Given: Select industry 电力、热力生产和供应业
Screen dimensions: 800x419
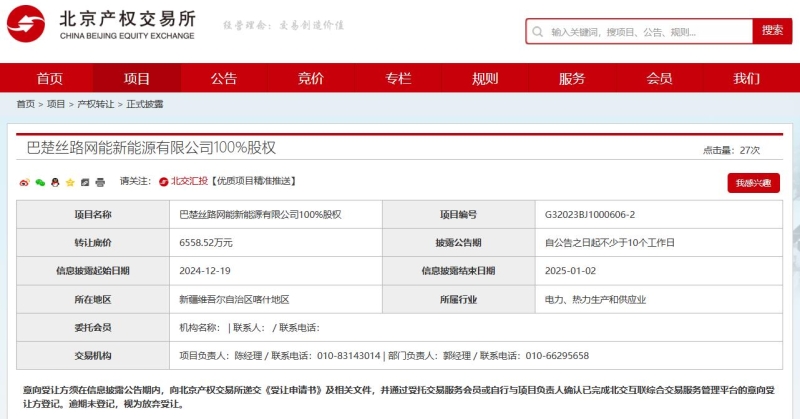Looking at the screenshot, I should [x=595, y=299].
